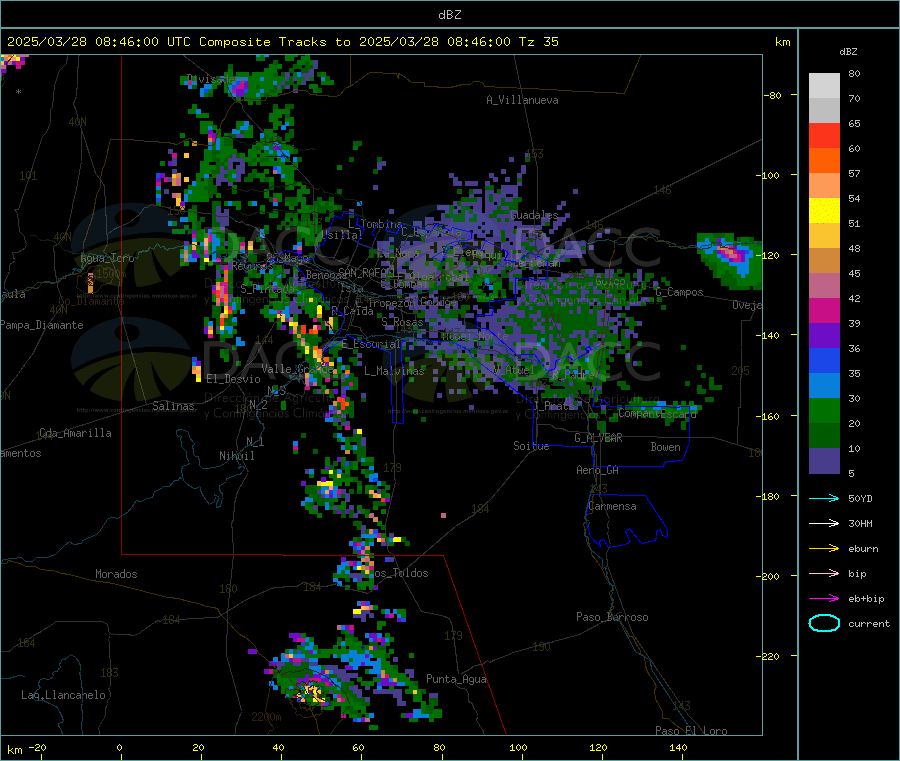Screen dimensions: 900x761
Task: Click the x-axis tick label '100'
Action: click(518, 747)
